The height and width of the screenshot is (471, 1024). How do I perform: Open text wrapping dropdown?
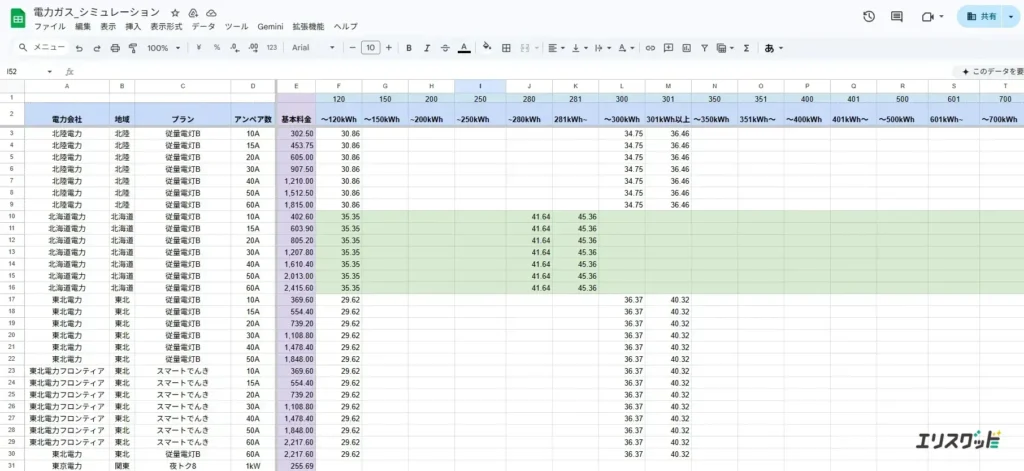603,48
